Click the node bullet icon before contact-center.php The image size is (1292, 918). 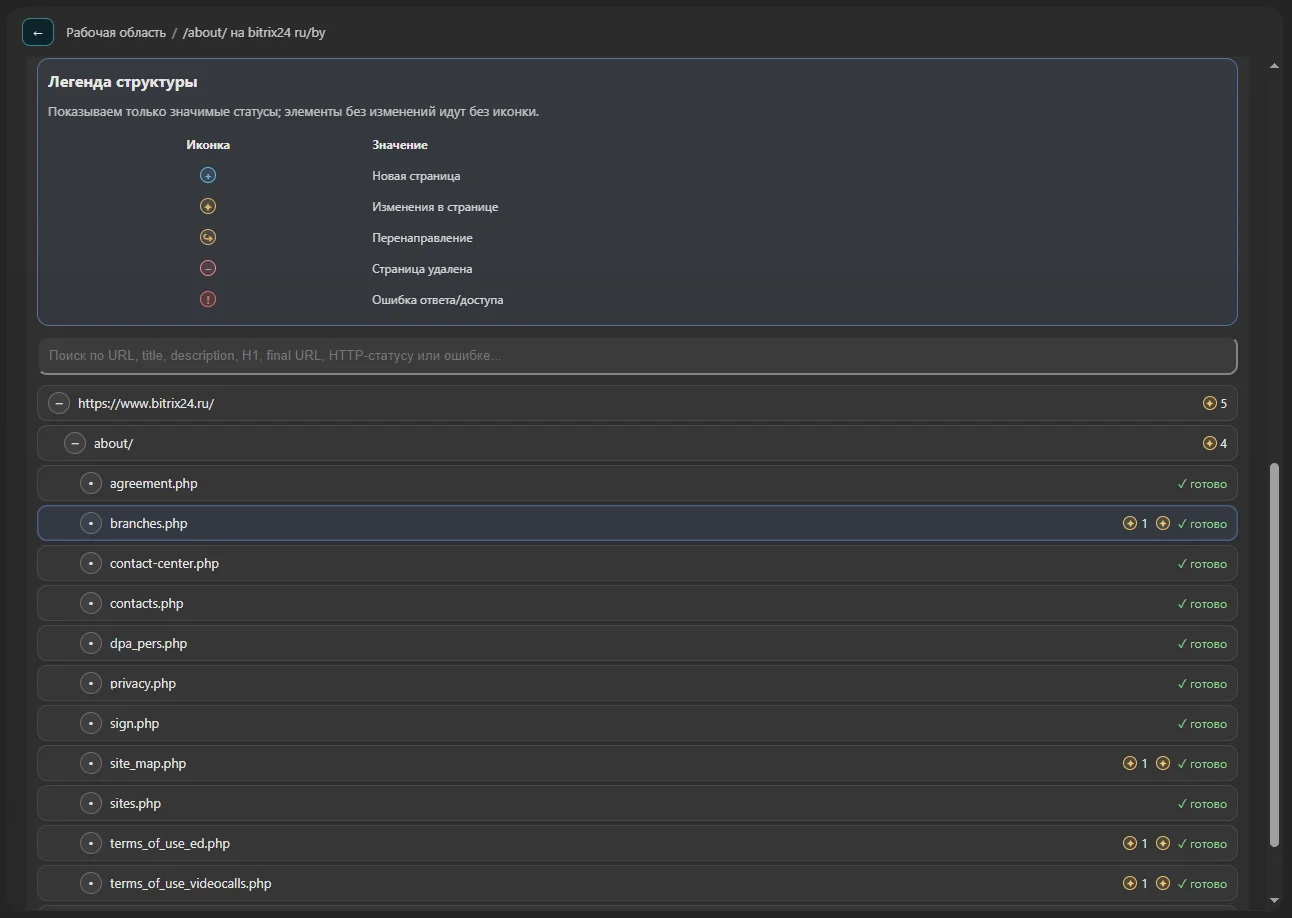click(x=91, y=563)
